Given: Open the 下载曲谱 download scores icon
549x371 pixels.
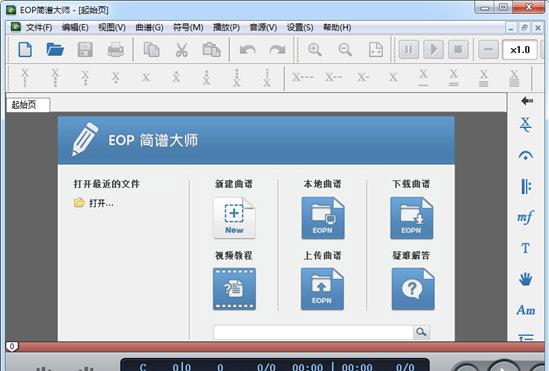Looking at the screenshot, I should (411, 218).
